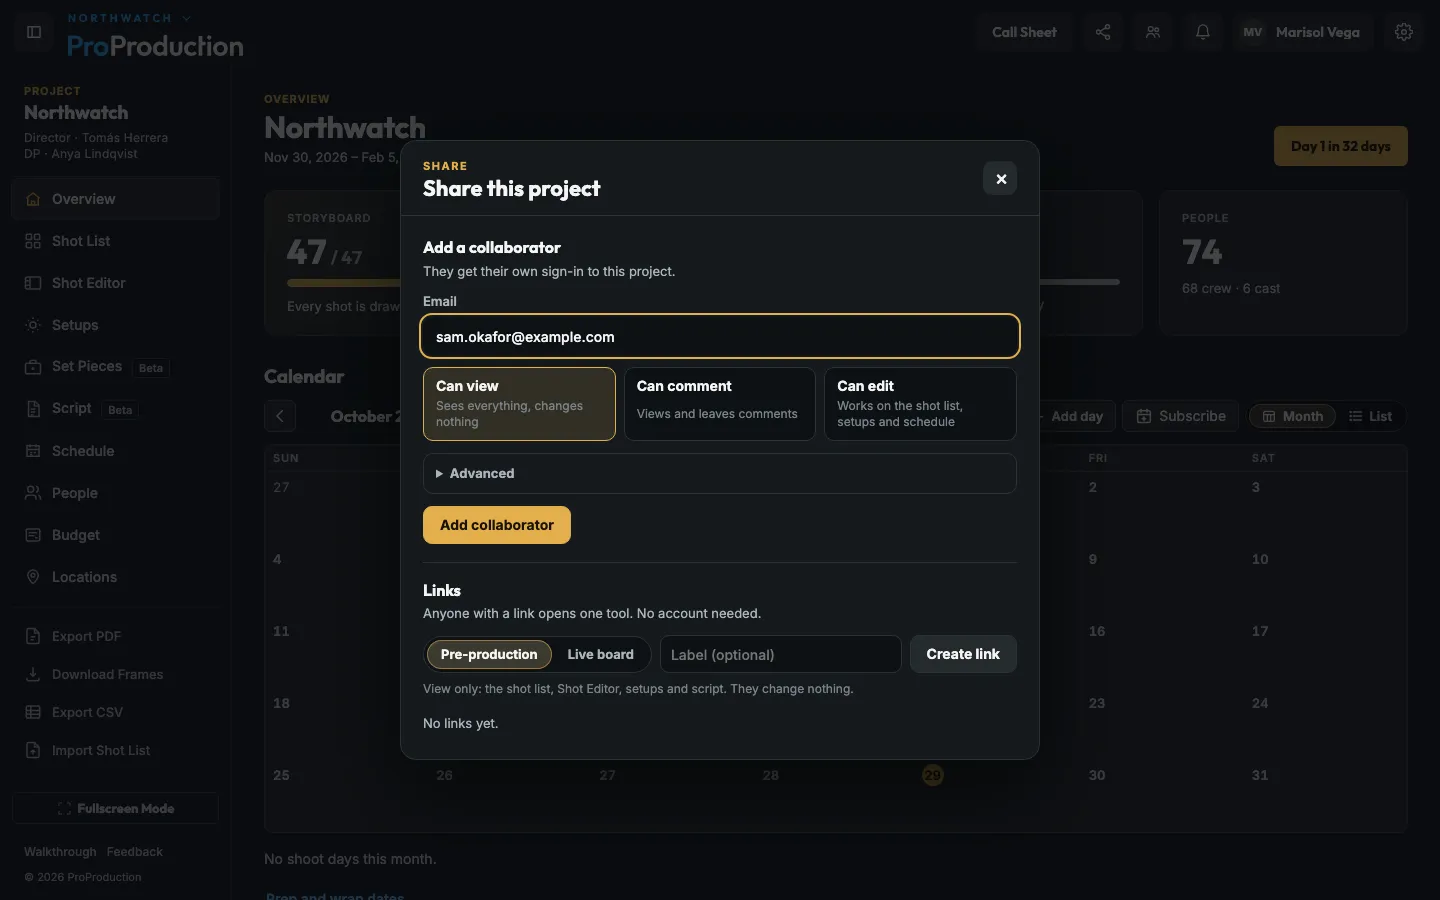The height and width of the screenshot is (900, 1440).
Task: Choose the Pre-production link type
Action: 489,655
